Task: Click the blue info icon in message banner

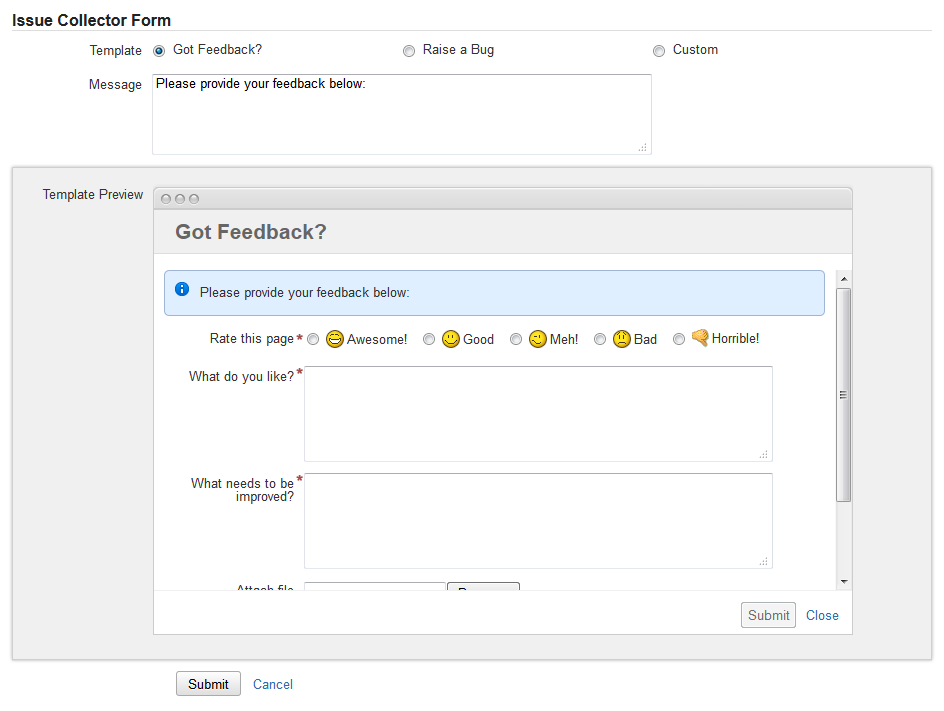Action: 182,290
